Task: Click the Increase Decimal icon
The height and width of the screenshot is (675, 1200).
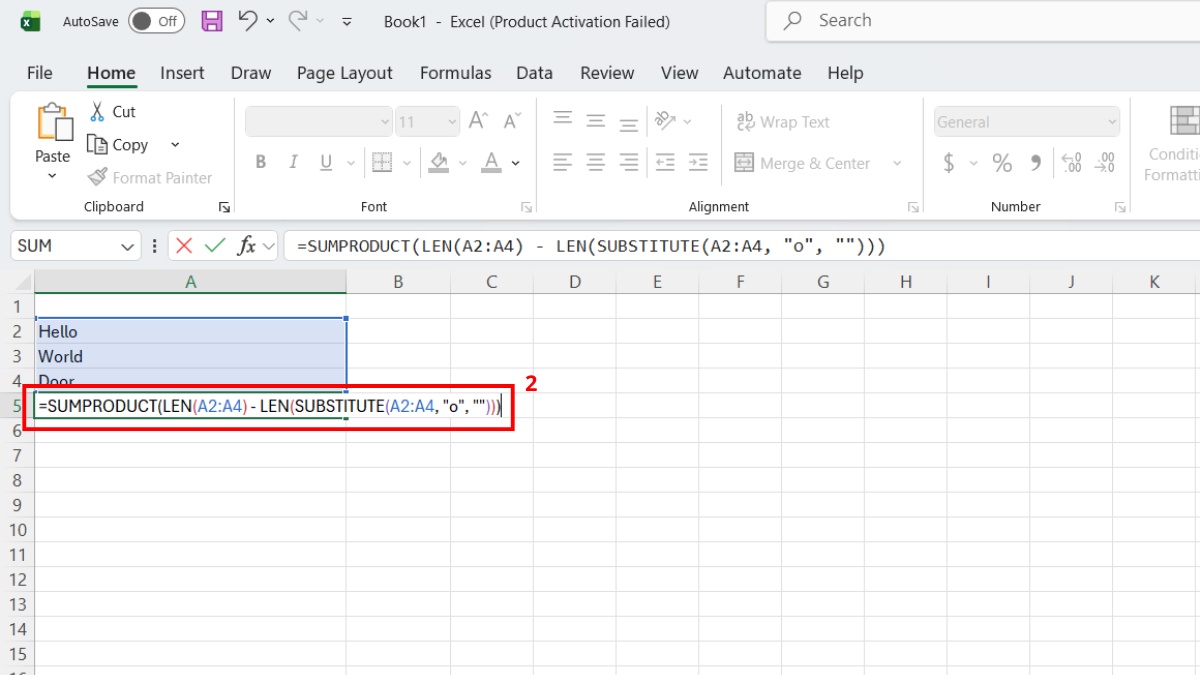Action: tap(1070, 163)
